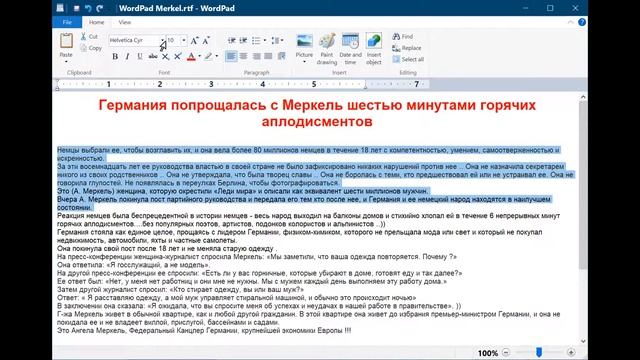Maximize the WordPad window
Screen dimensions: 640x360
[x=550, y=8]
